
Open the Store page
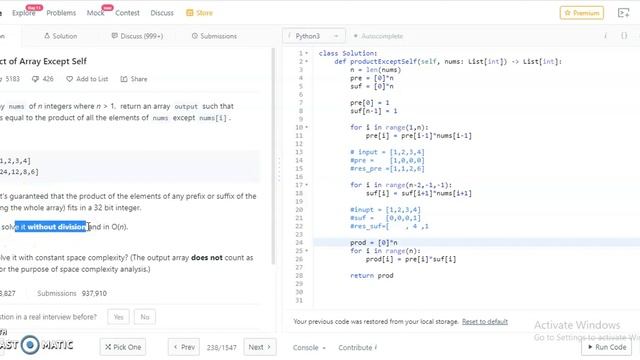[199, 13]
